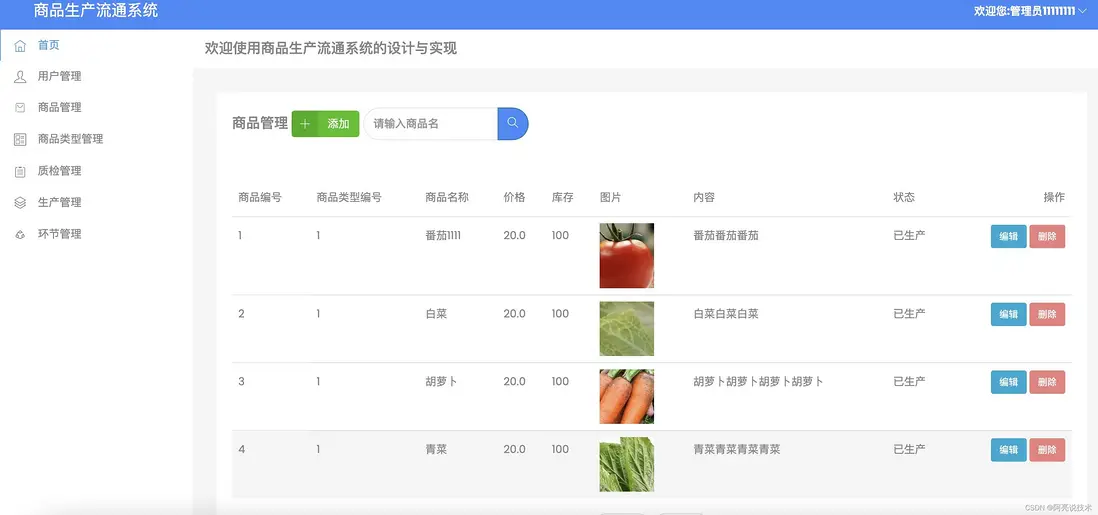Click the 商品类型编号 column header
1098x515 pixels.
click(x=349, y=198)
